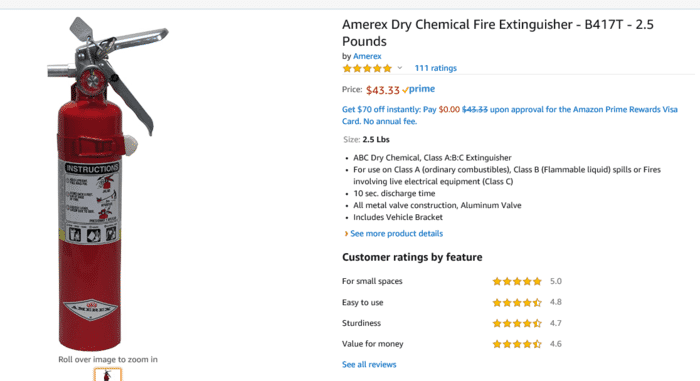Click the overall star rating icons
The width and height of the screenshot is (700, 381).
point(367,68)
